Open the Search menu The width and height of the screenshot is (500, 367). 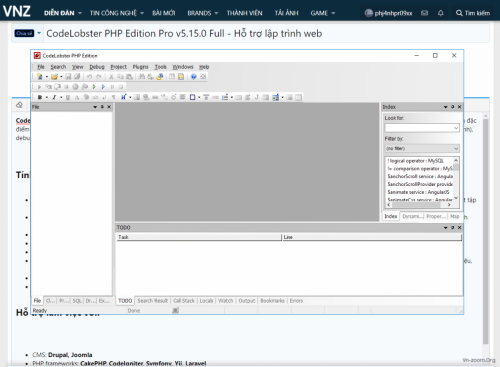(x=58, y=67)
